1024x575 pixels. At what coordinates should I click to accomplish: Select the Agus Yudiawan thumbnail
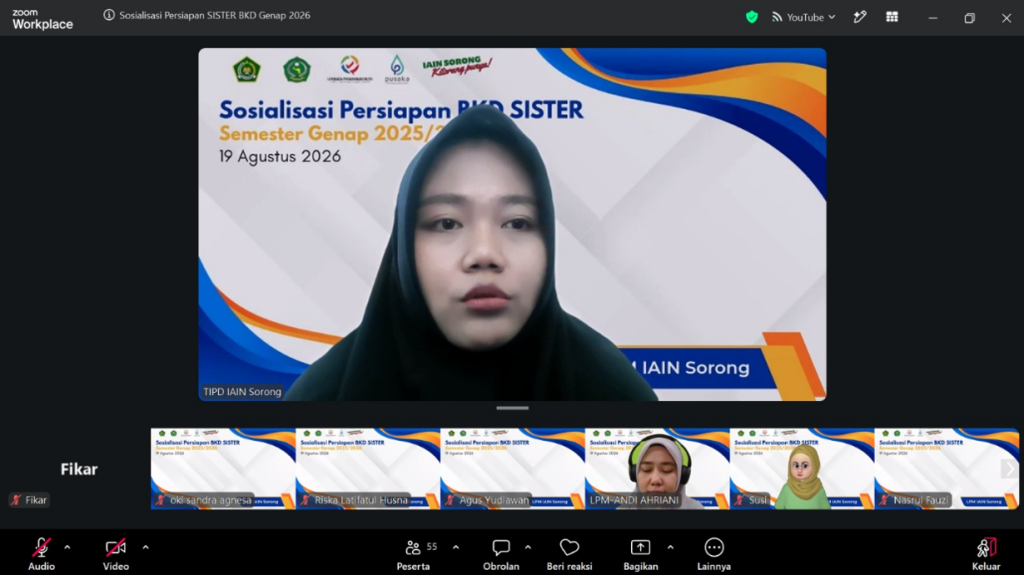[513, 468]
